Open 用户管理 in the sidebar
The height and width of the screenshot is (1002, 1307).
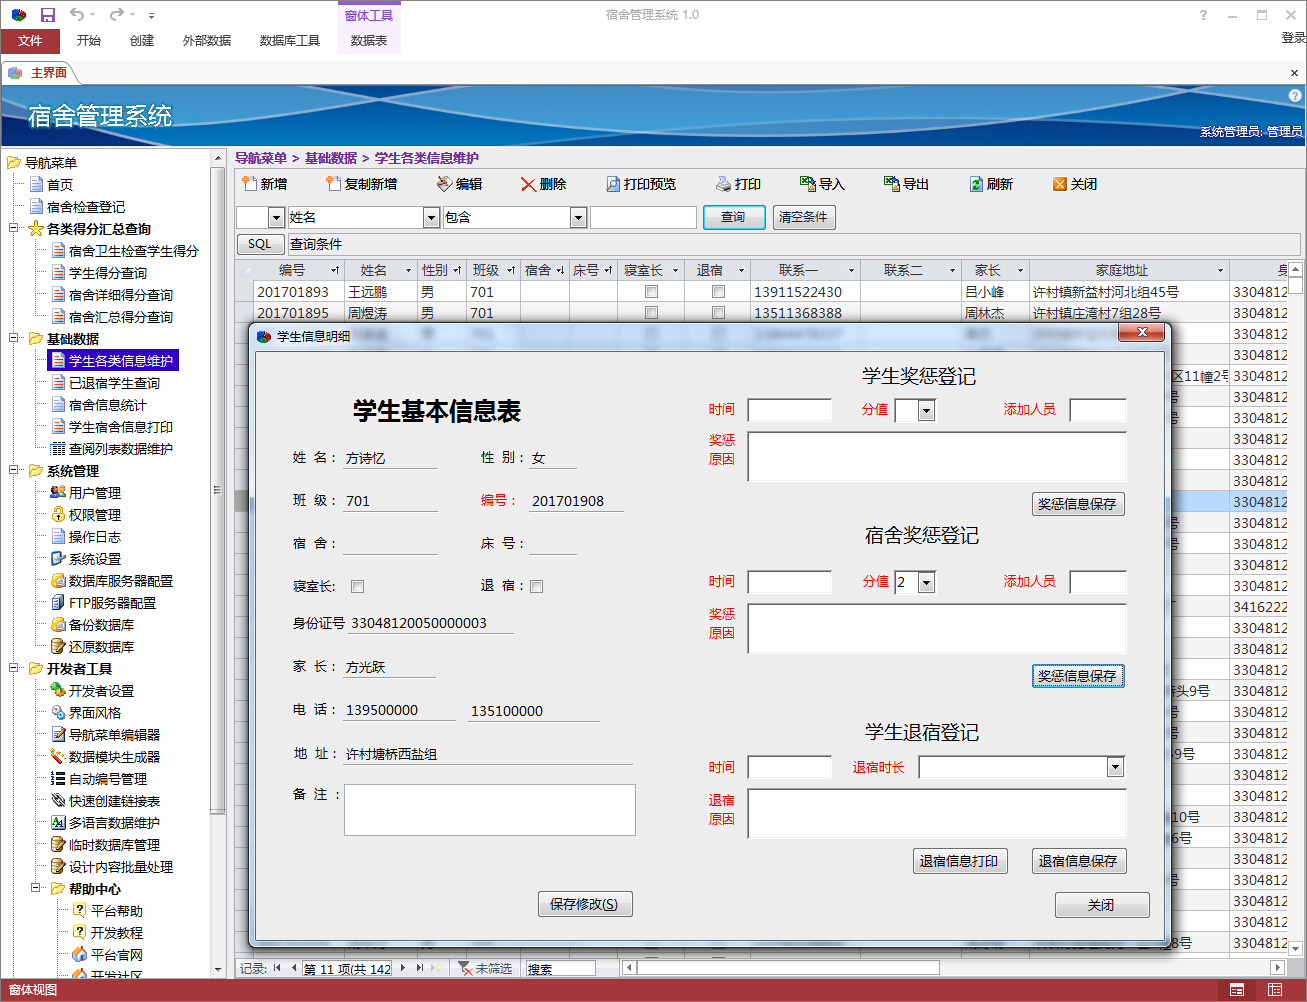click(x=95, y=492)
